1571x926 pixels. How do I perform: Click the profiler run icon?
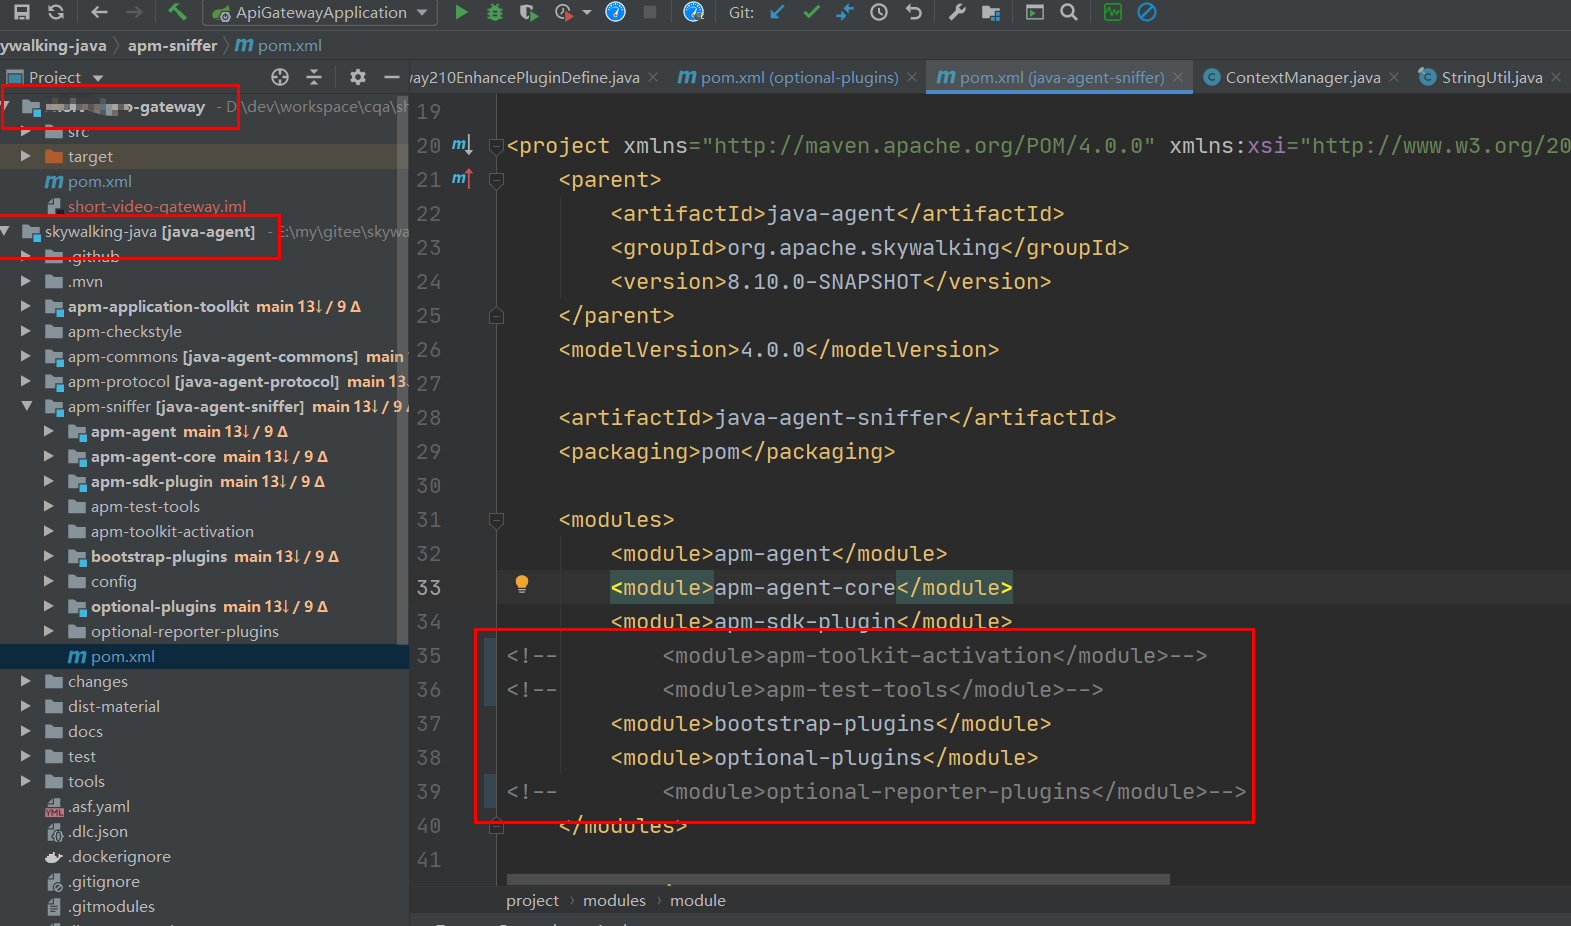(x=564, y=12)
